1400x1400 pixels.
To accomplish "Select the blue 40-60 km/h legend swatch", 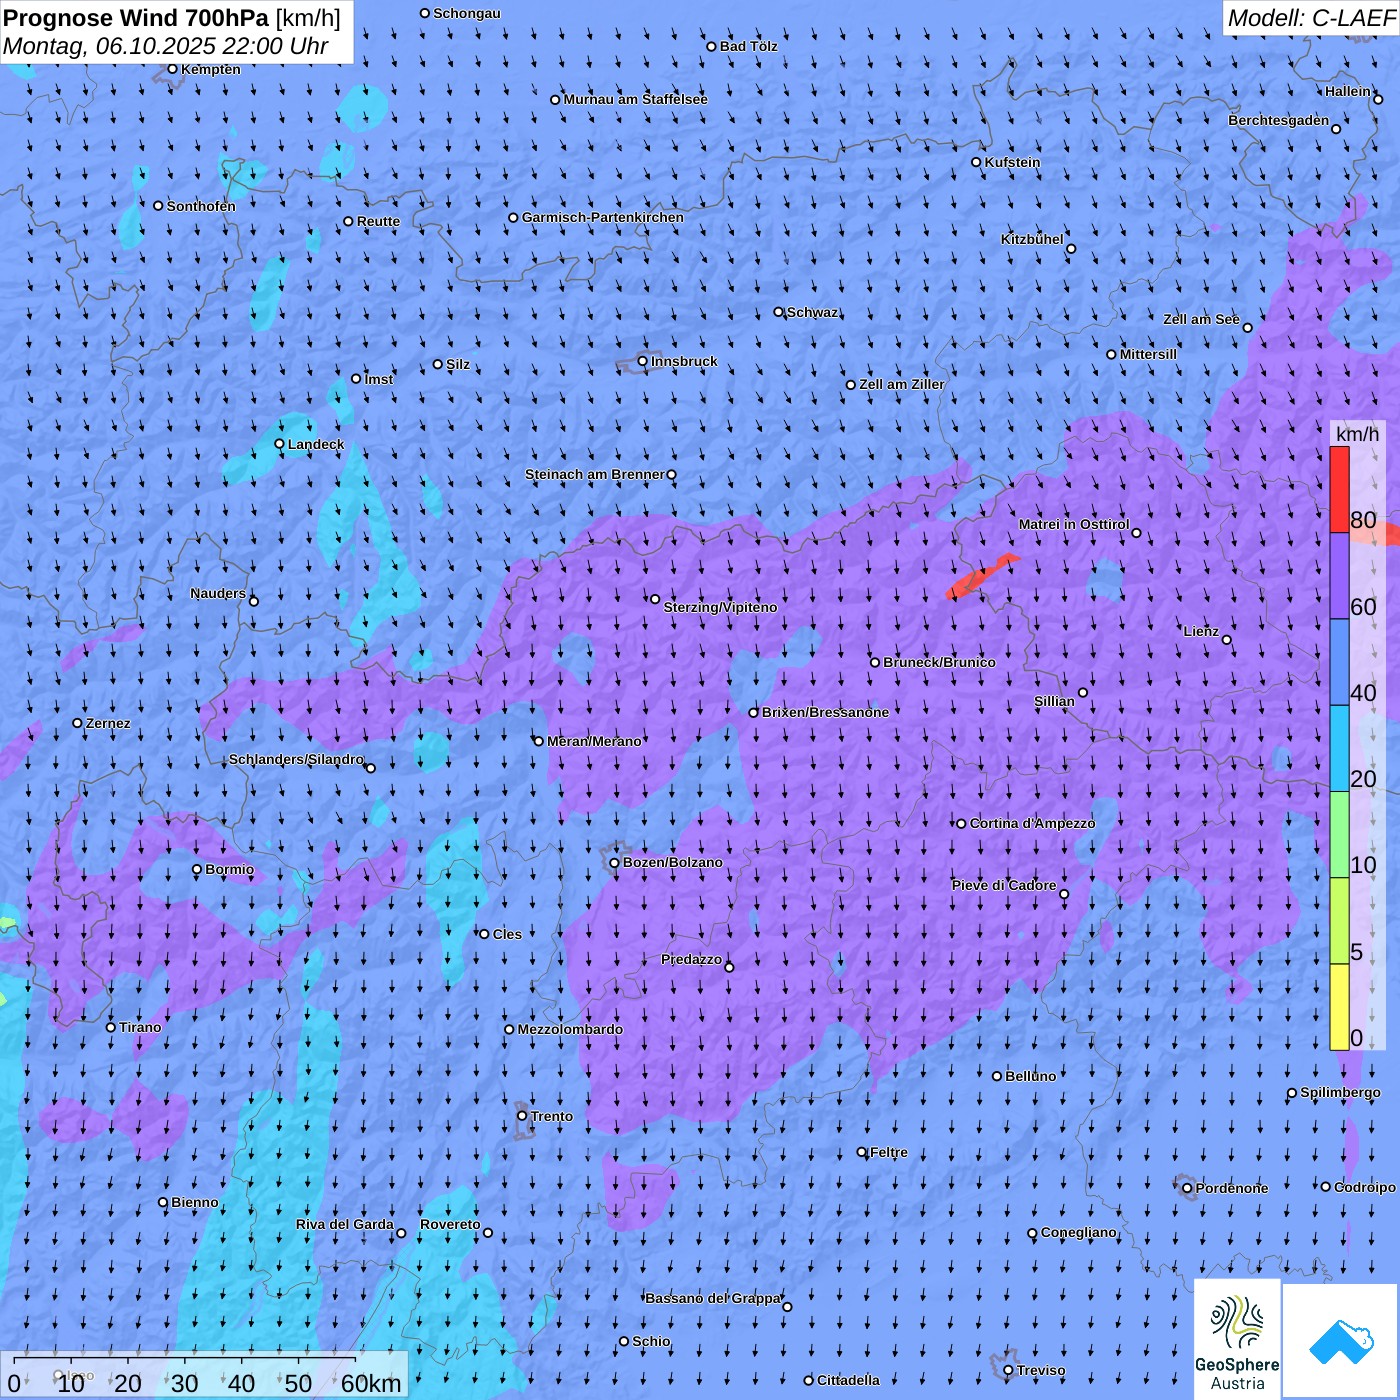I will [x=1339, y=663].
